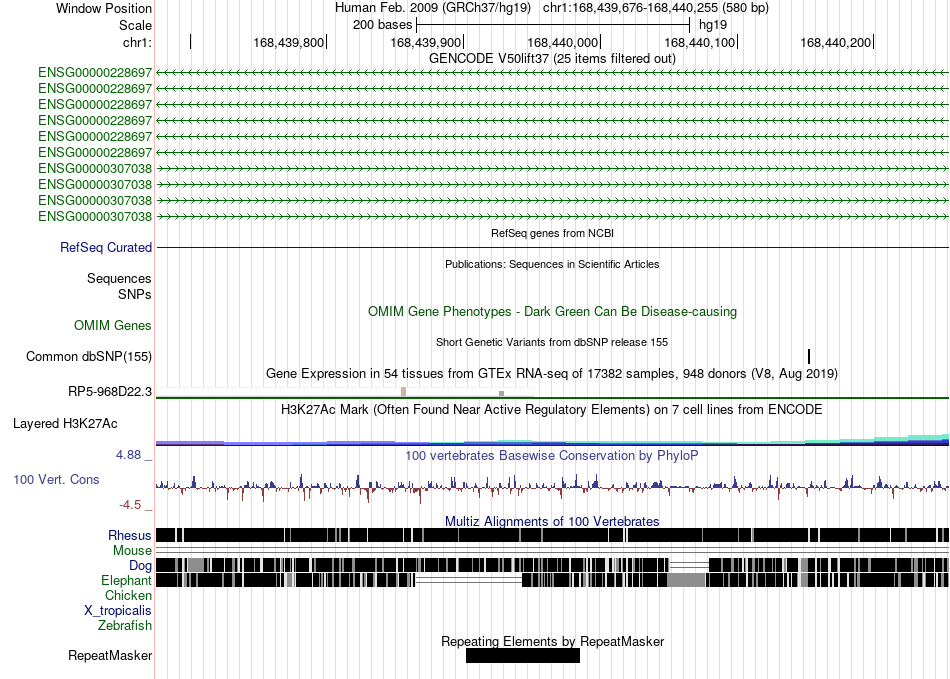Click the topmost ENSG00000228697 gene label
The width and height of the screenshot is (950, 679).
[95, 73]
